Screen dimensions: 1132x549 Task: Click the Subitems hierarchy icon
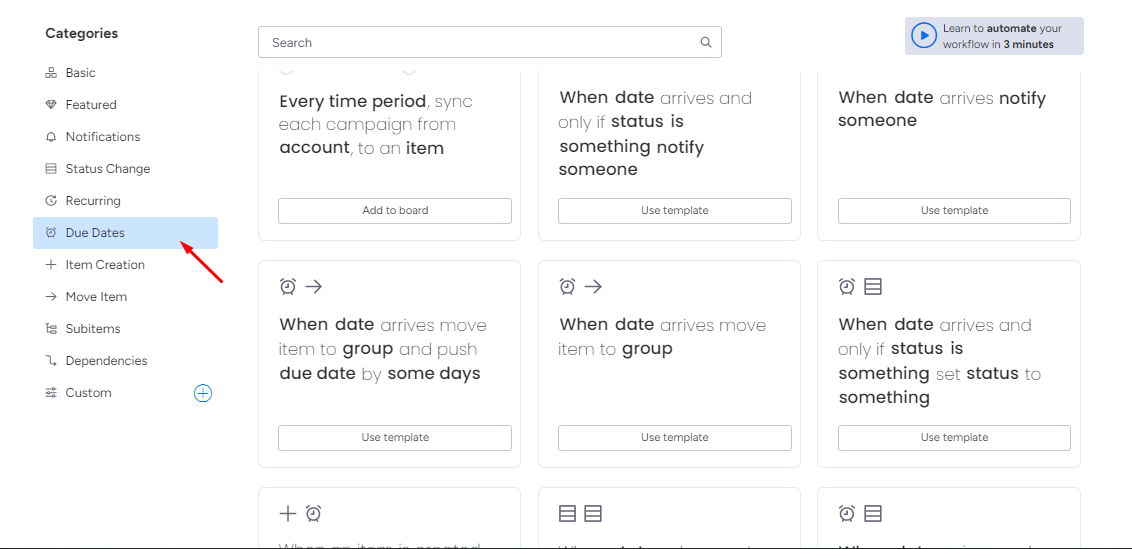51,329
